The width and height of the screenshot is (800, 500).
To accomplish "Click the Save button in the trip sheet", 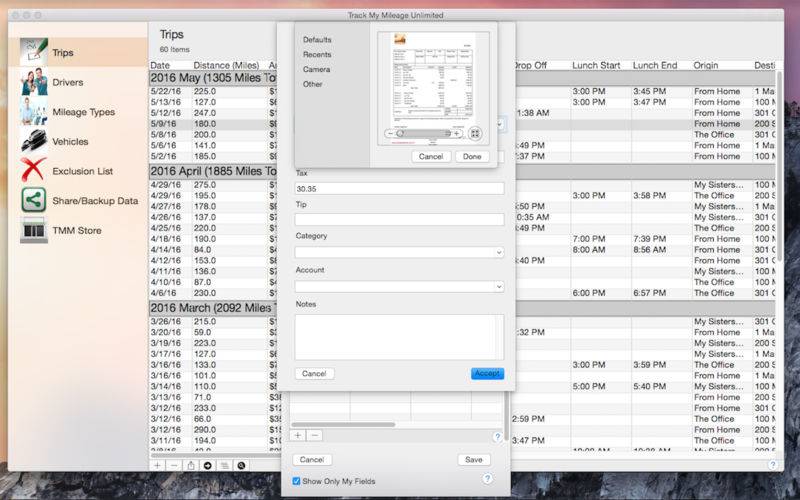I will (x=473, y=460).
